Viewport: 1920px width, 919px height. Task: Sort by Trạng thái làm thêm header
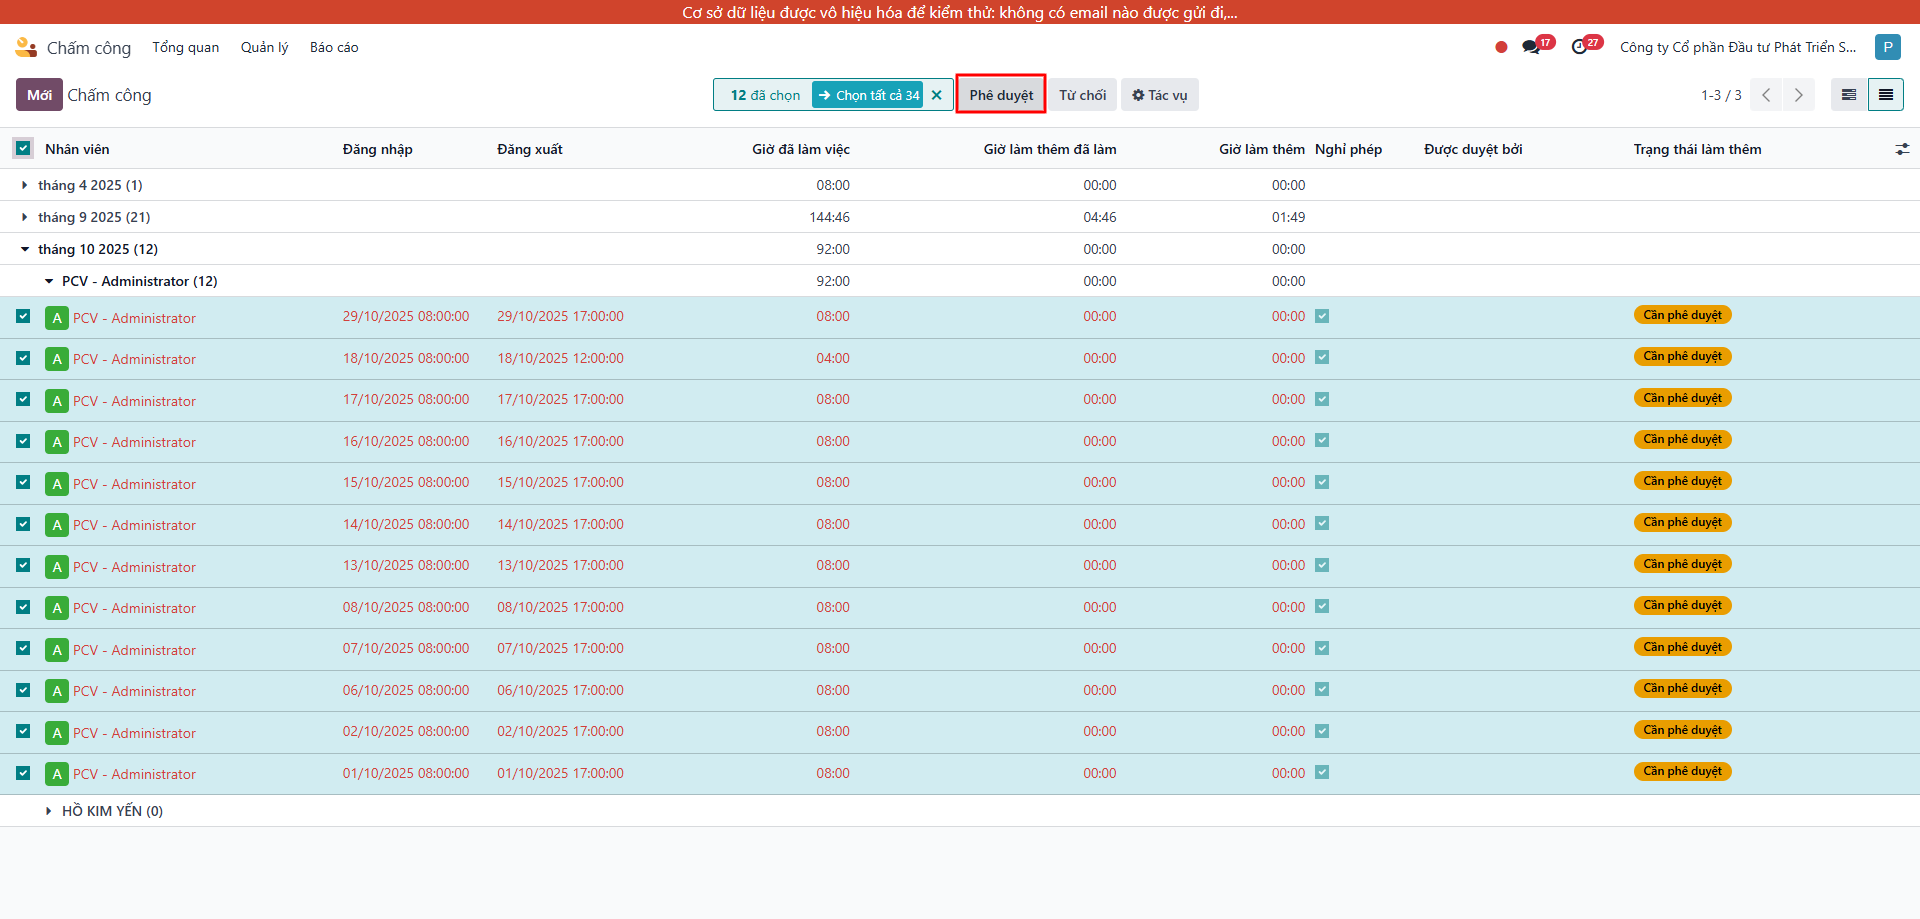point(1698,149)
